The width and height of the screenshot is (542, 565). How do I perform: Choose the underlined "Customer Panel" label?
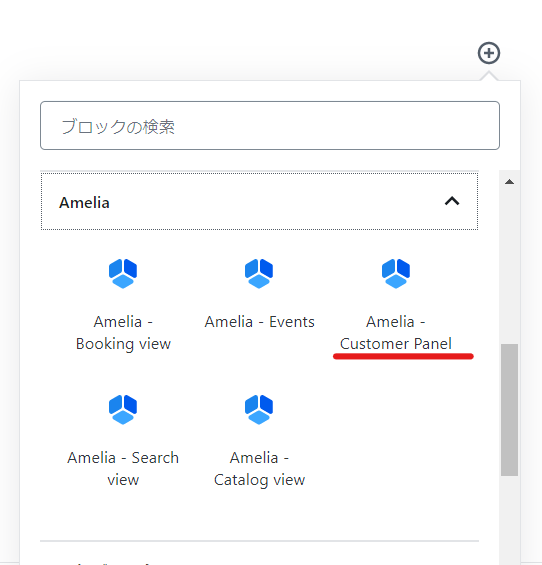[x=396, y=344]
